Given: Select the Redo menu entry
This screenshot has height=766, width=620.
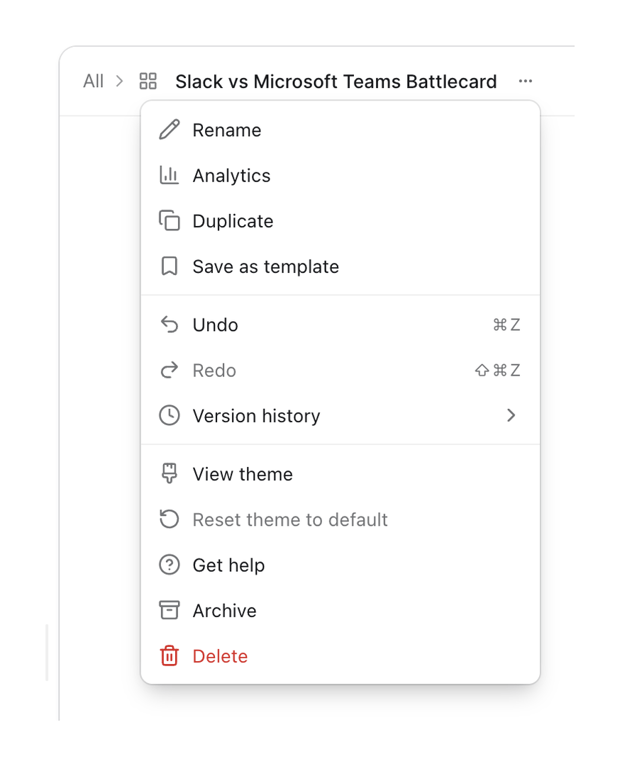Looking at the screenshot, I should pyautogui.click(x=340, y=370).
